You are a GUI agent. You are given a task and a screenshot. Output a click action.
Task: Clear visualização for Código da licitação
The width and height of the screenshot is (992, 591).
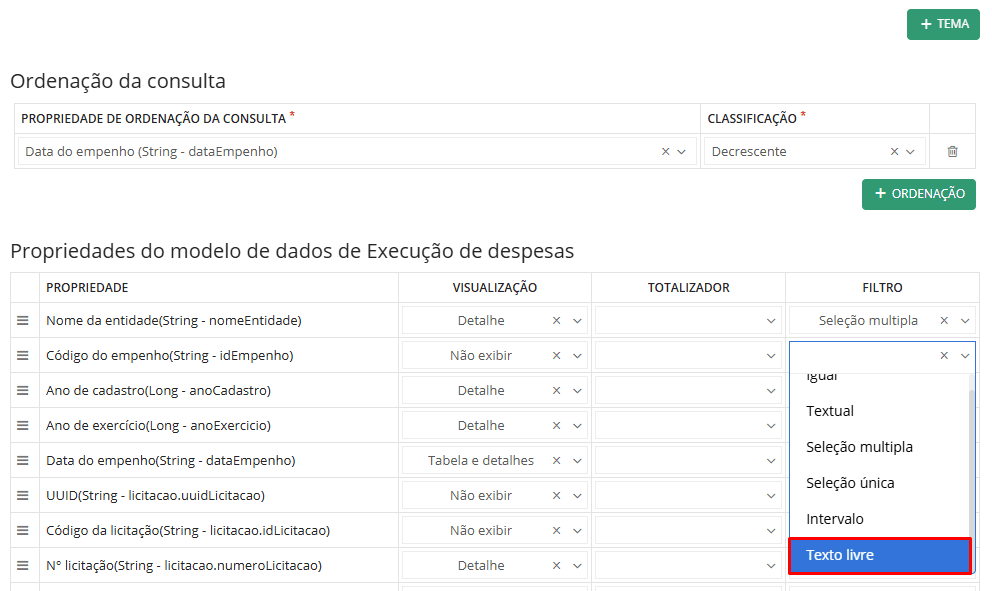(557, 530)
